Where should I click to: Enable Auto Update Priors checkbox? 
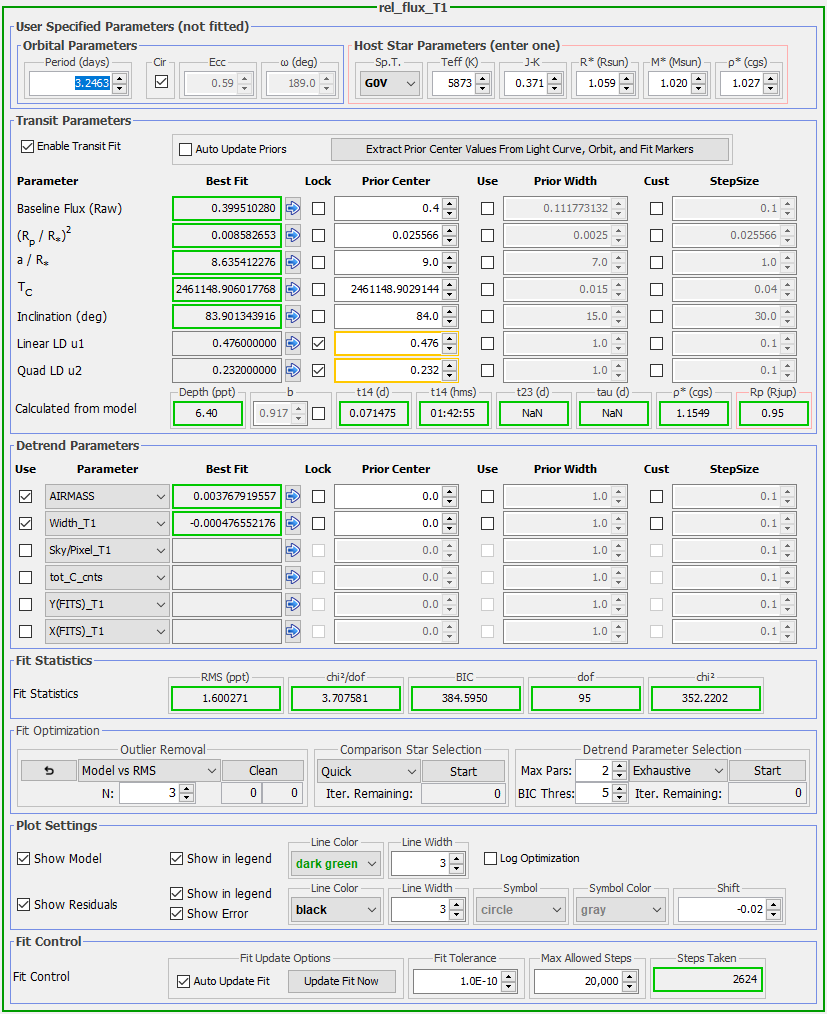(x=185, y=149)
